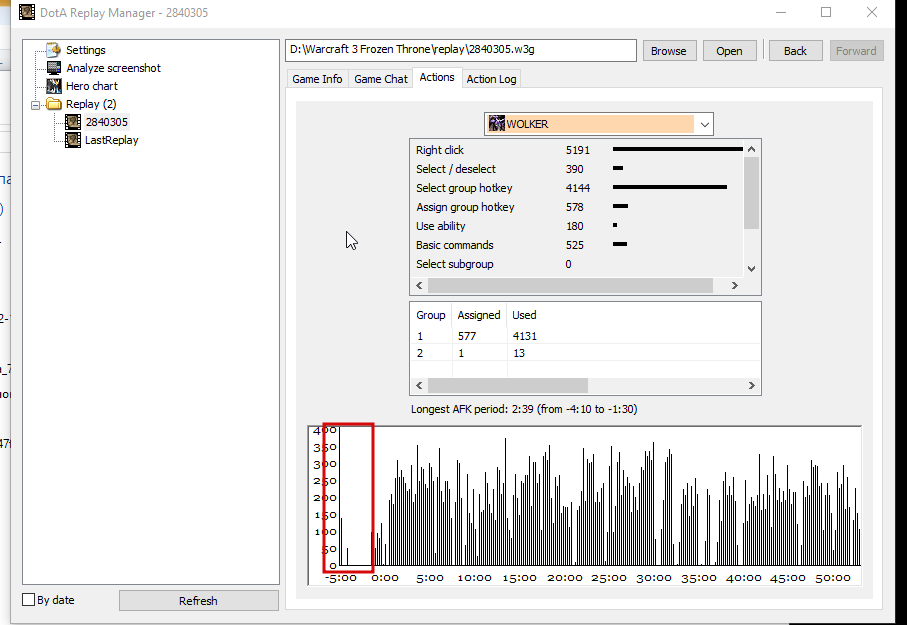Switch to the Game Info tab
This screenshot has width=907, height=625.
317,79
